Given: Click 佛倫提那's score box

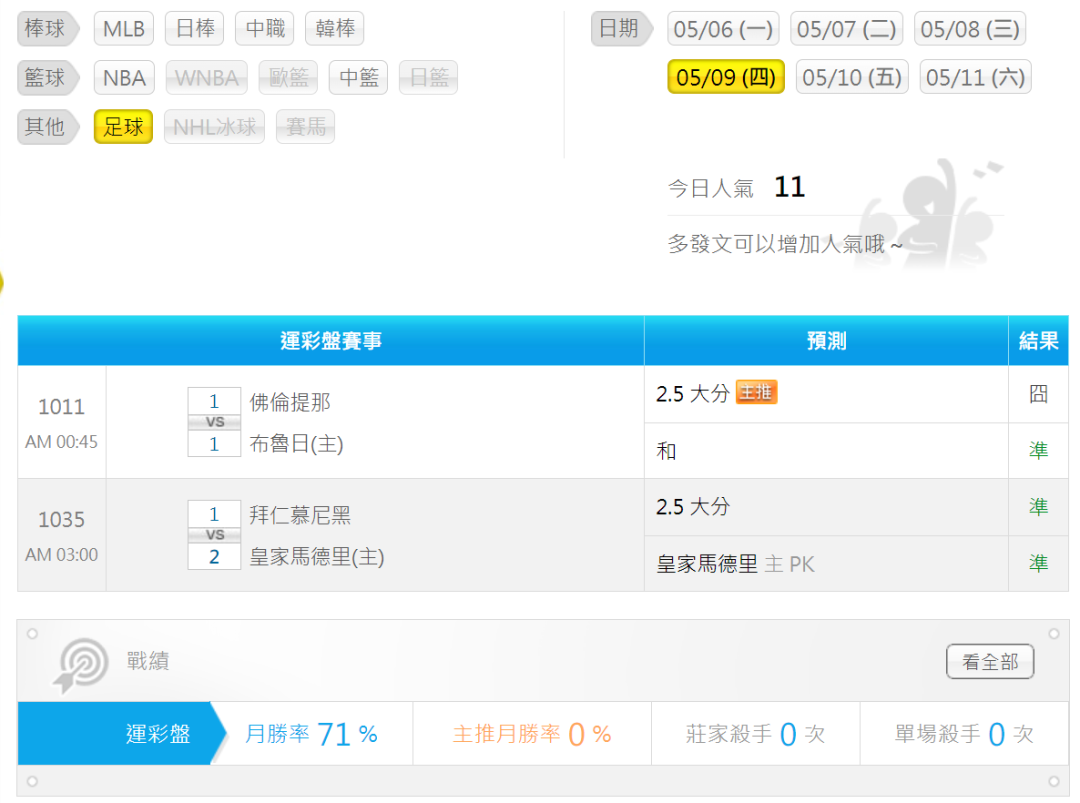Looking at the screenshot, I should 214,401.
